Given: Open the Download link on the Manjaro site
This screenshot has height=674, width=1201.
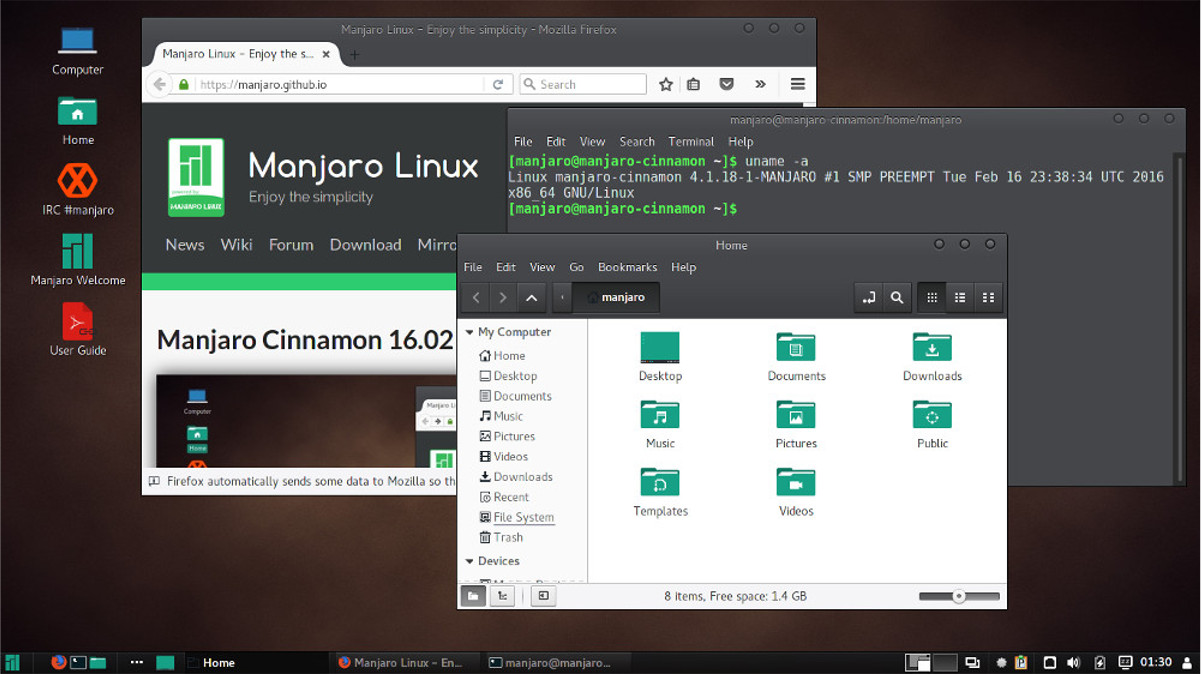Looking at the screenshot, I should [365, 244].
